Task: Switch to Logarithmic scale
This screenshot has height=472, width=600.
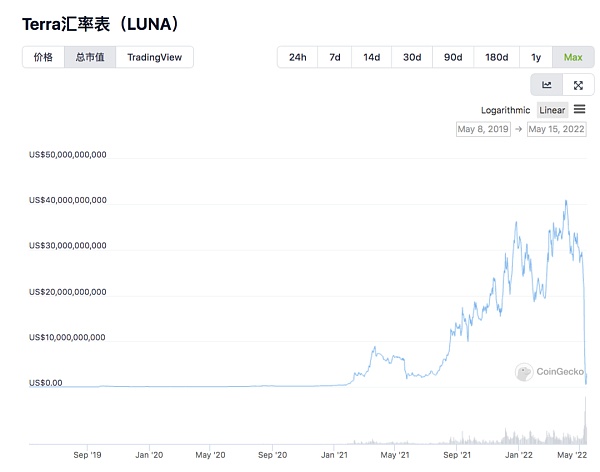Action: tap(505, 110)
